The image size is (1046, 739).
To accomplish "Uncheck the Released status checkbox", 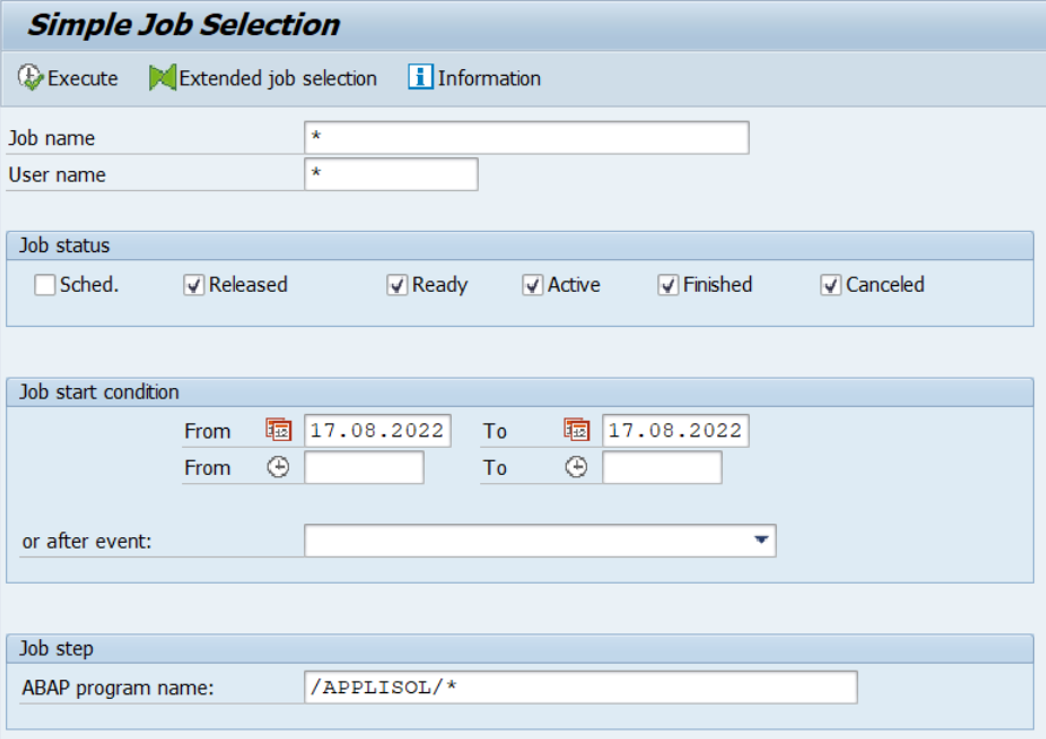I will [193, 285].
